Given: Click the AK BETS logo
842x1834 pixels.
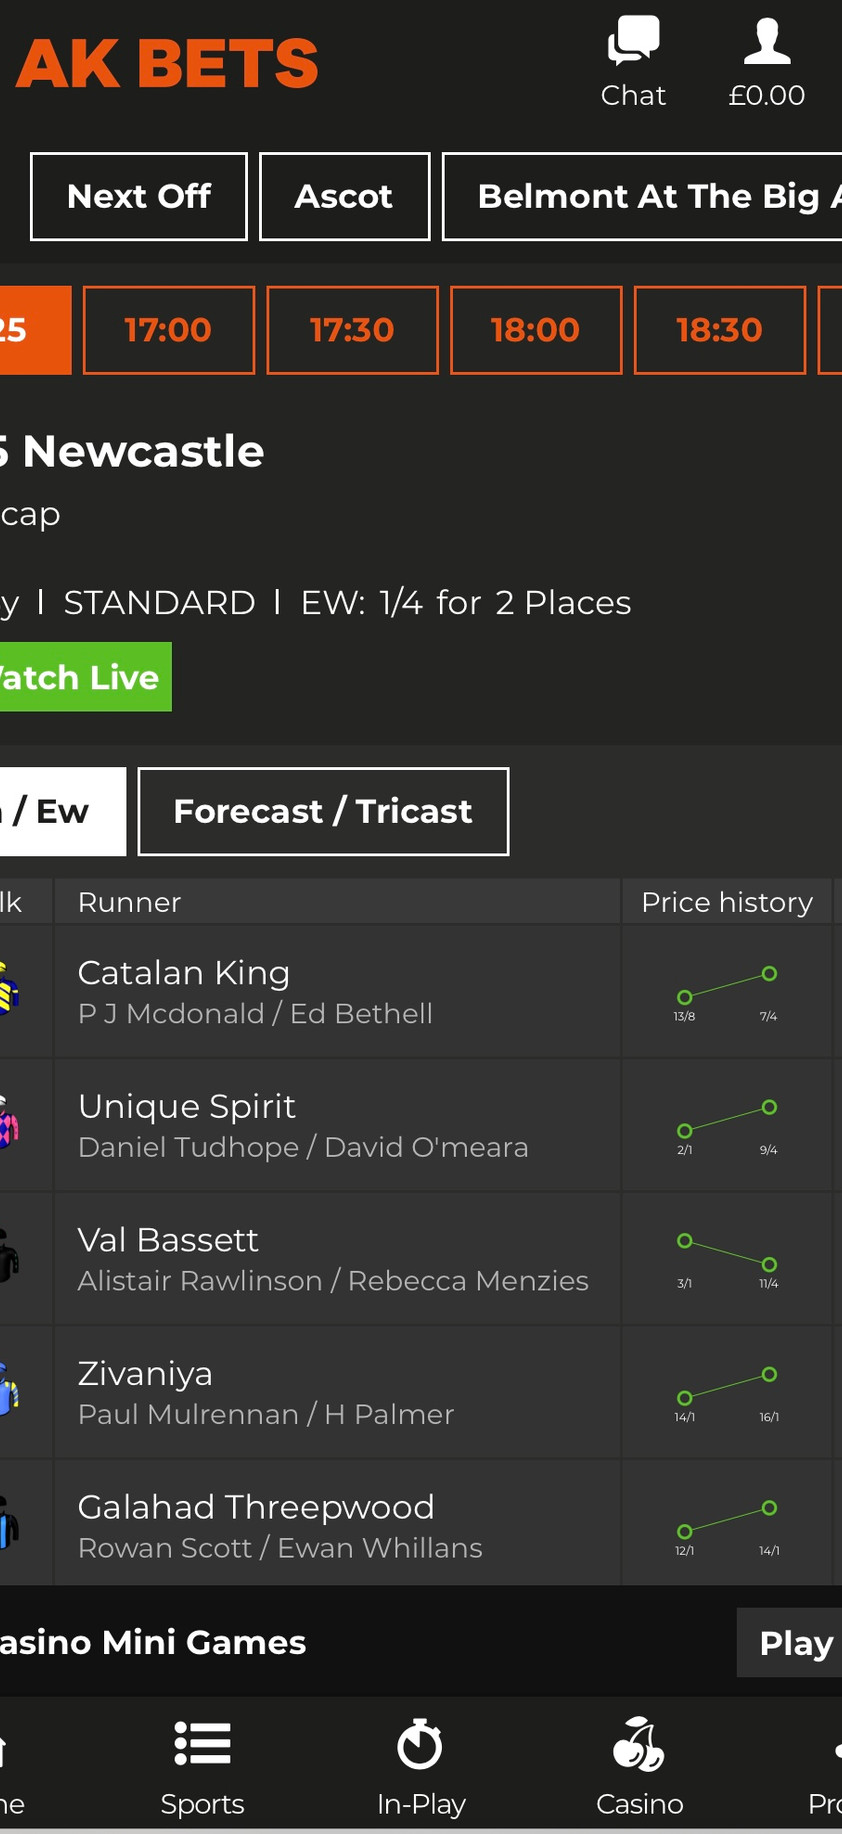Looking at the screenshot, I should 167,64.
